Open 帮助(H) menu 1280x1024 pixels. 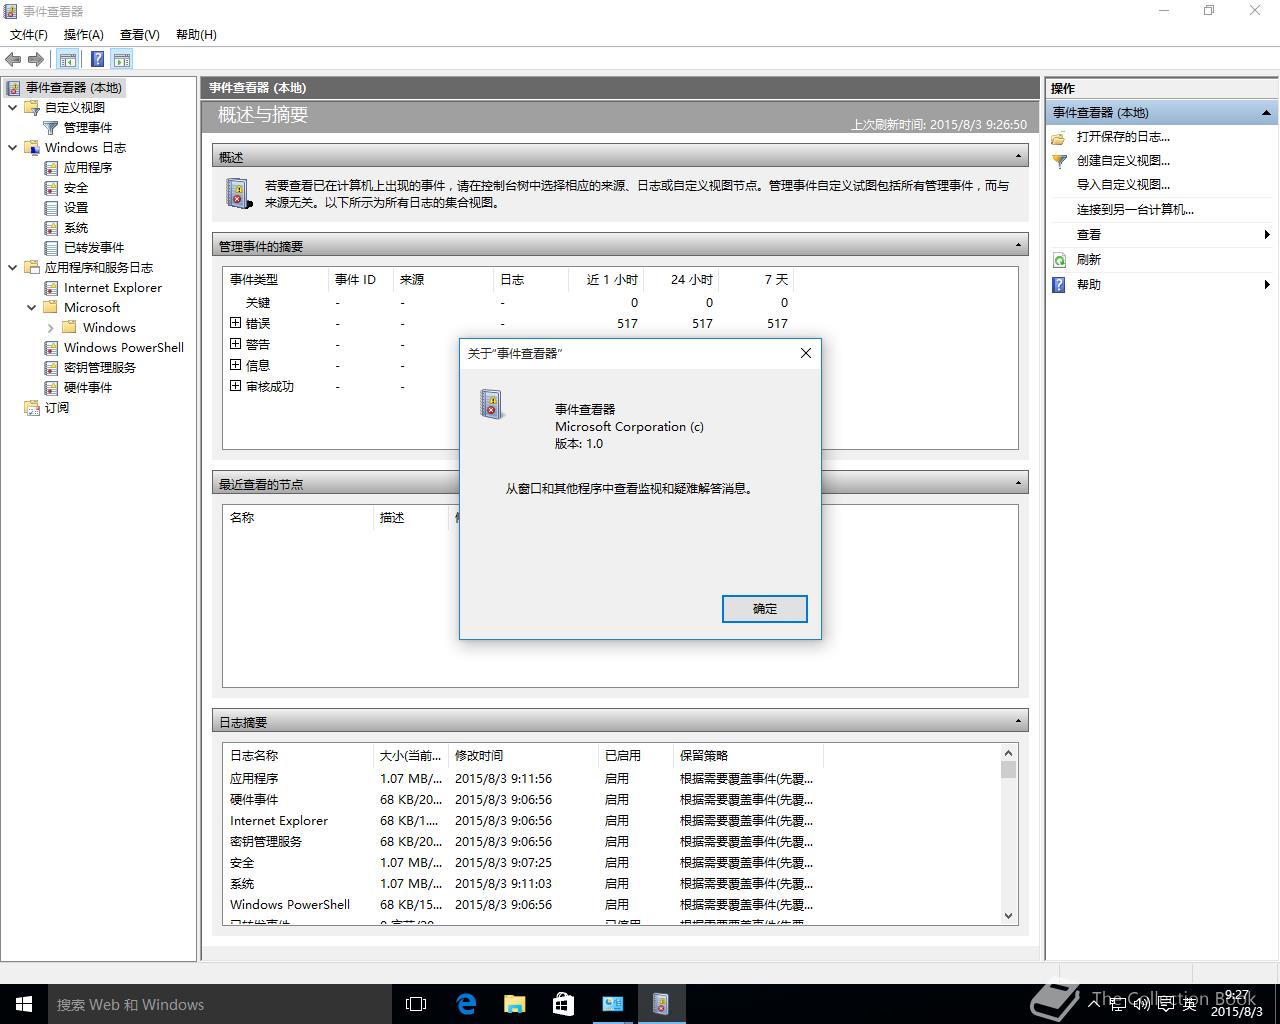(x=196, y=34)
